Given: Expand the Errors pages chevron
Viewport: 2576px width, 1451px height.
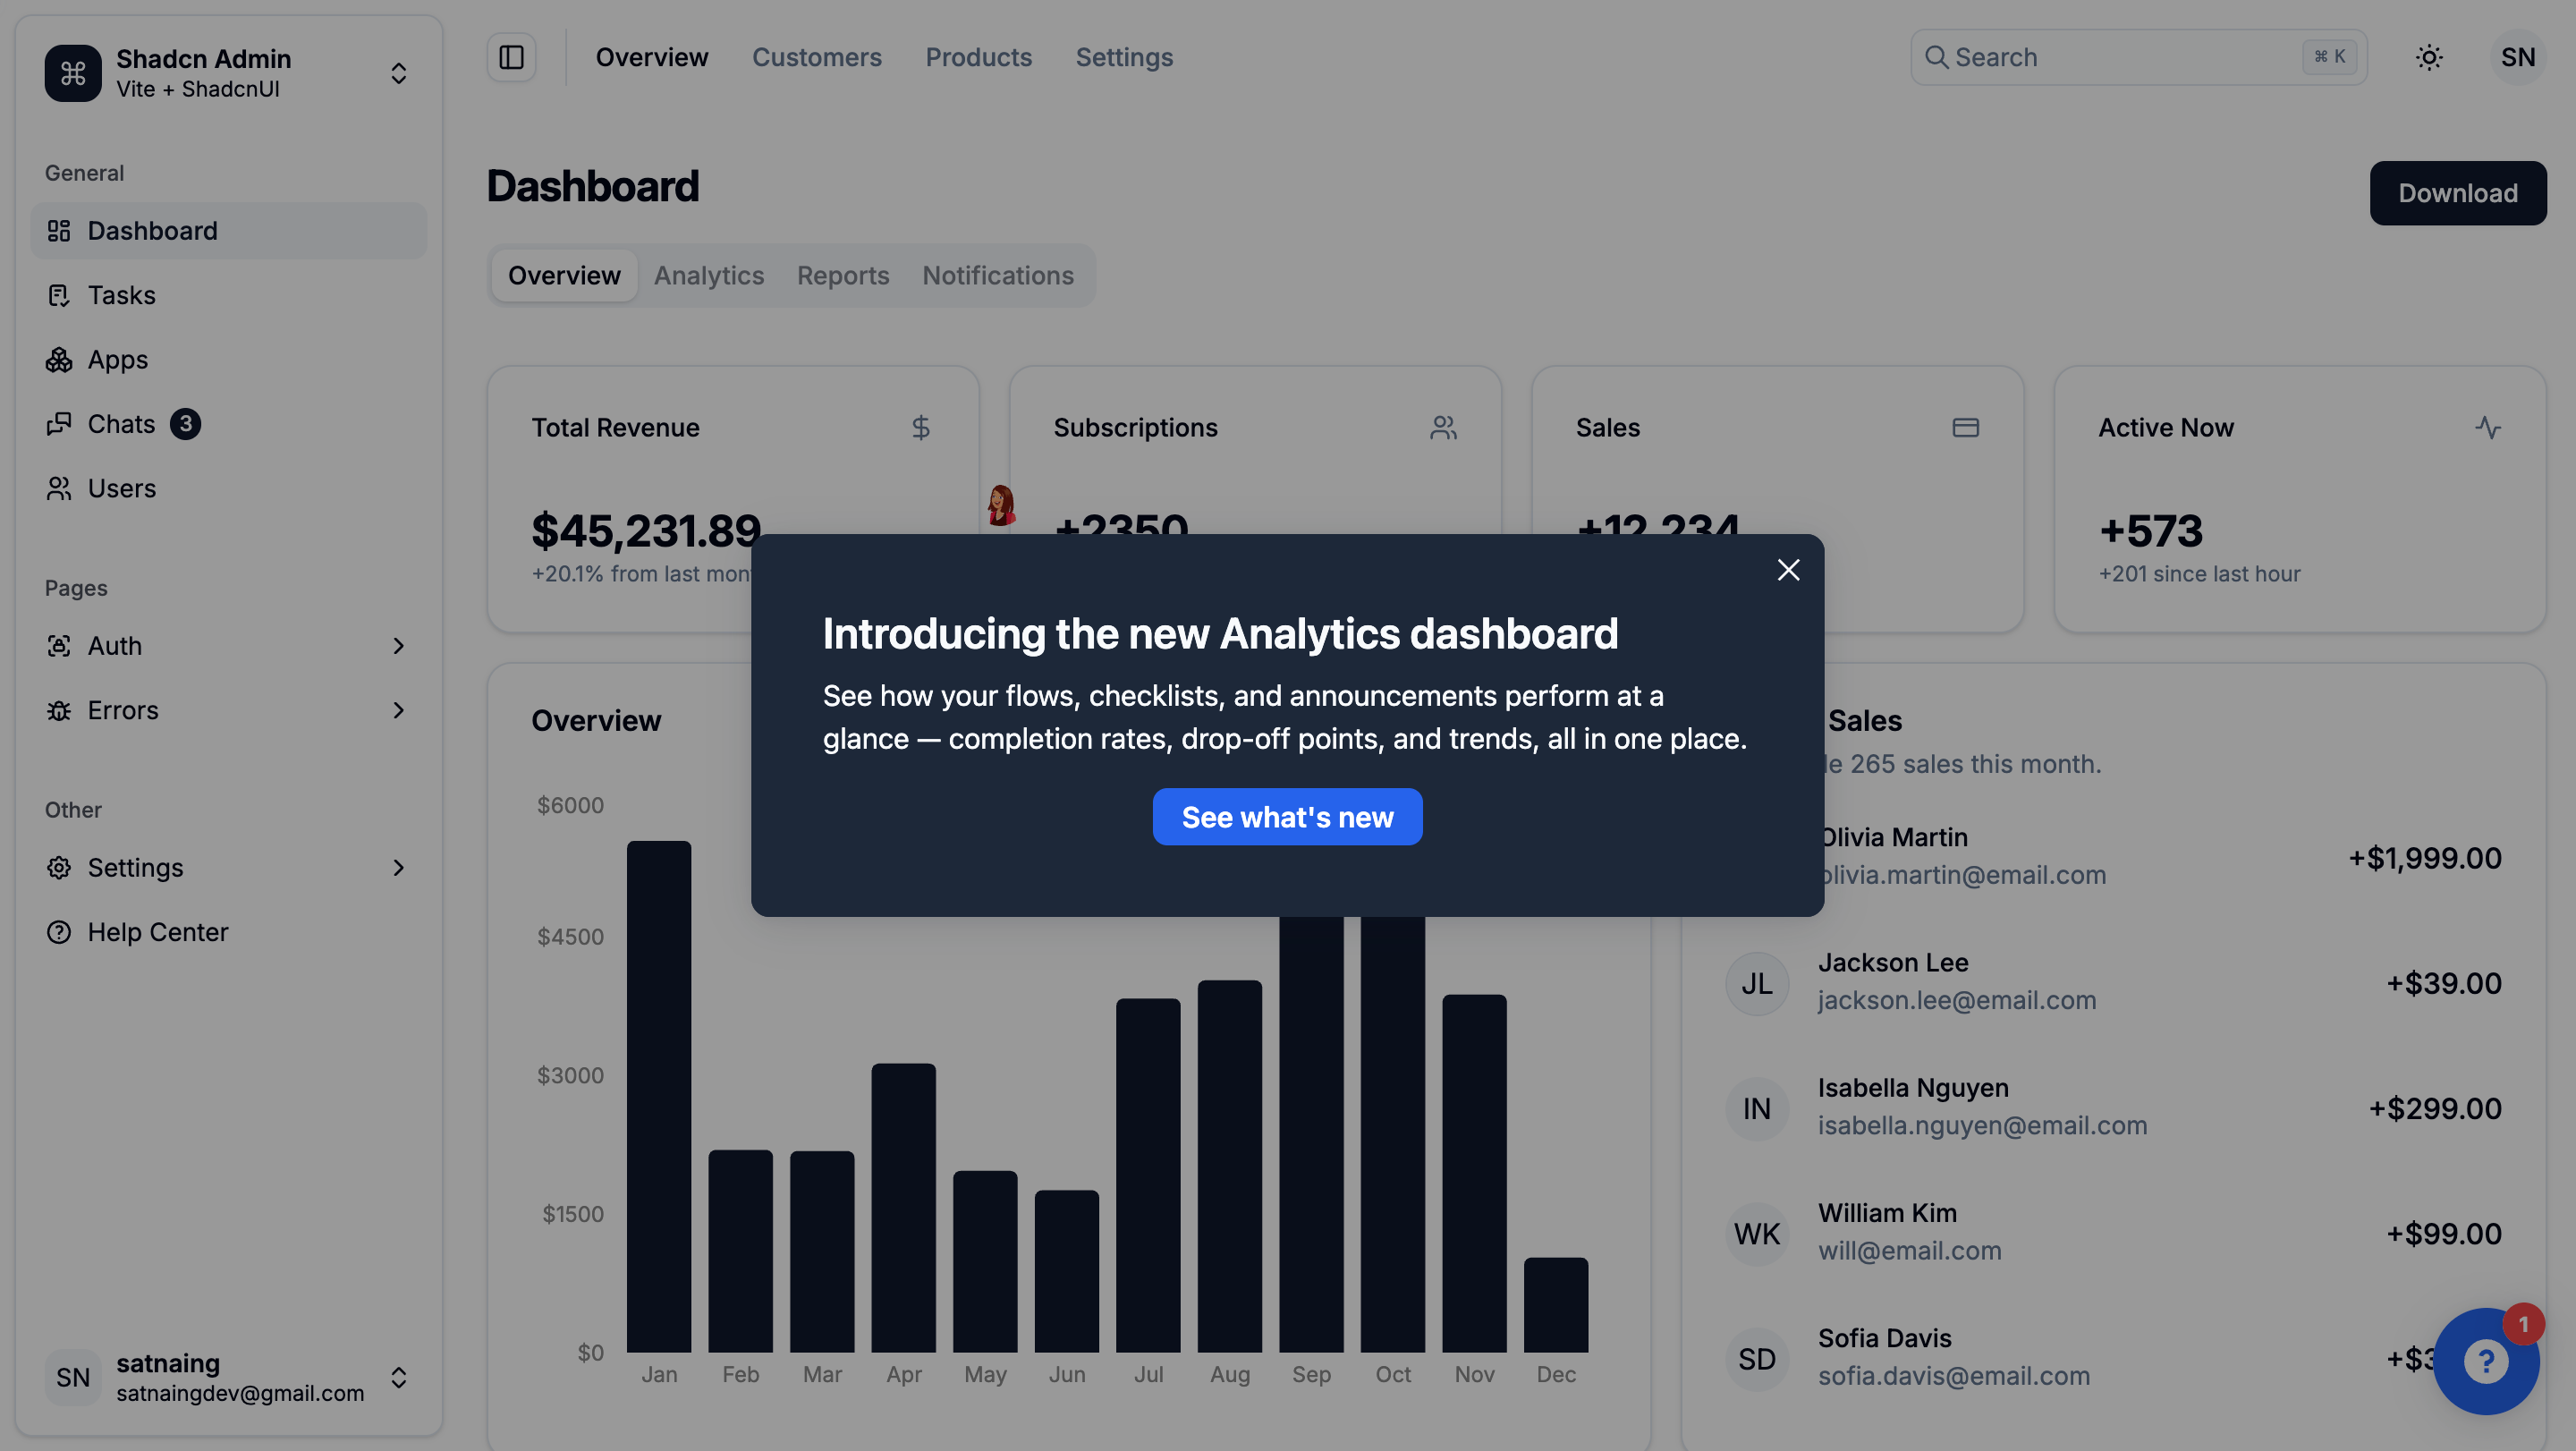Looking at the screenshot, I should click(398, 710).
